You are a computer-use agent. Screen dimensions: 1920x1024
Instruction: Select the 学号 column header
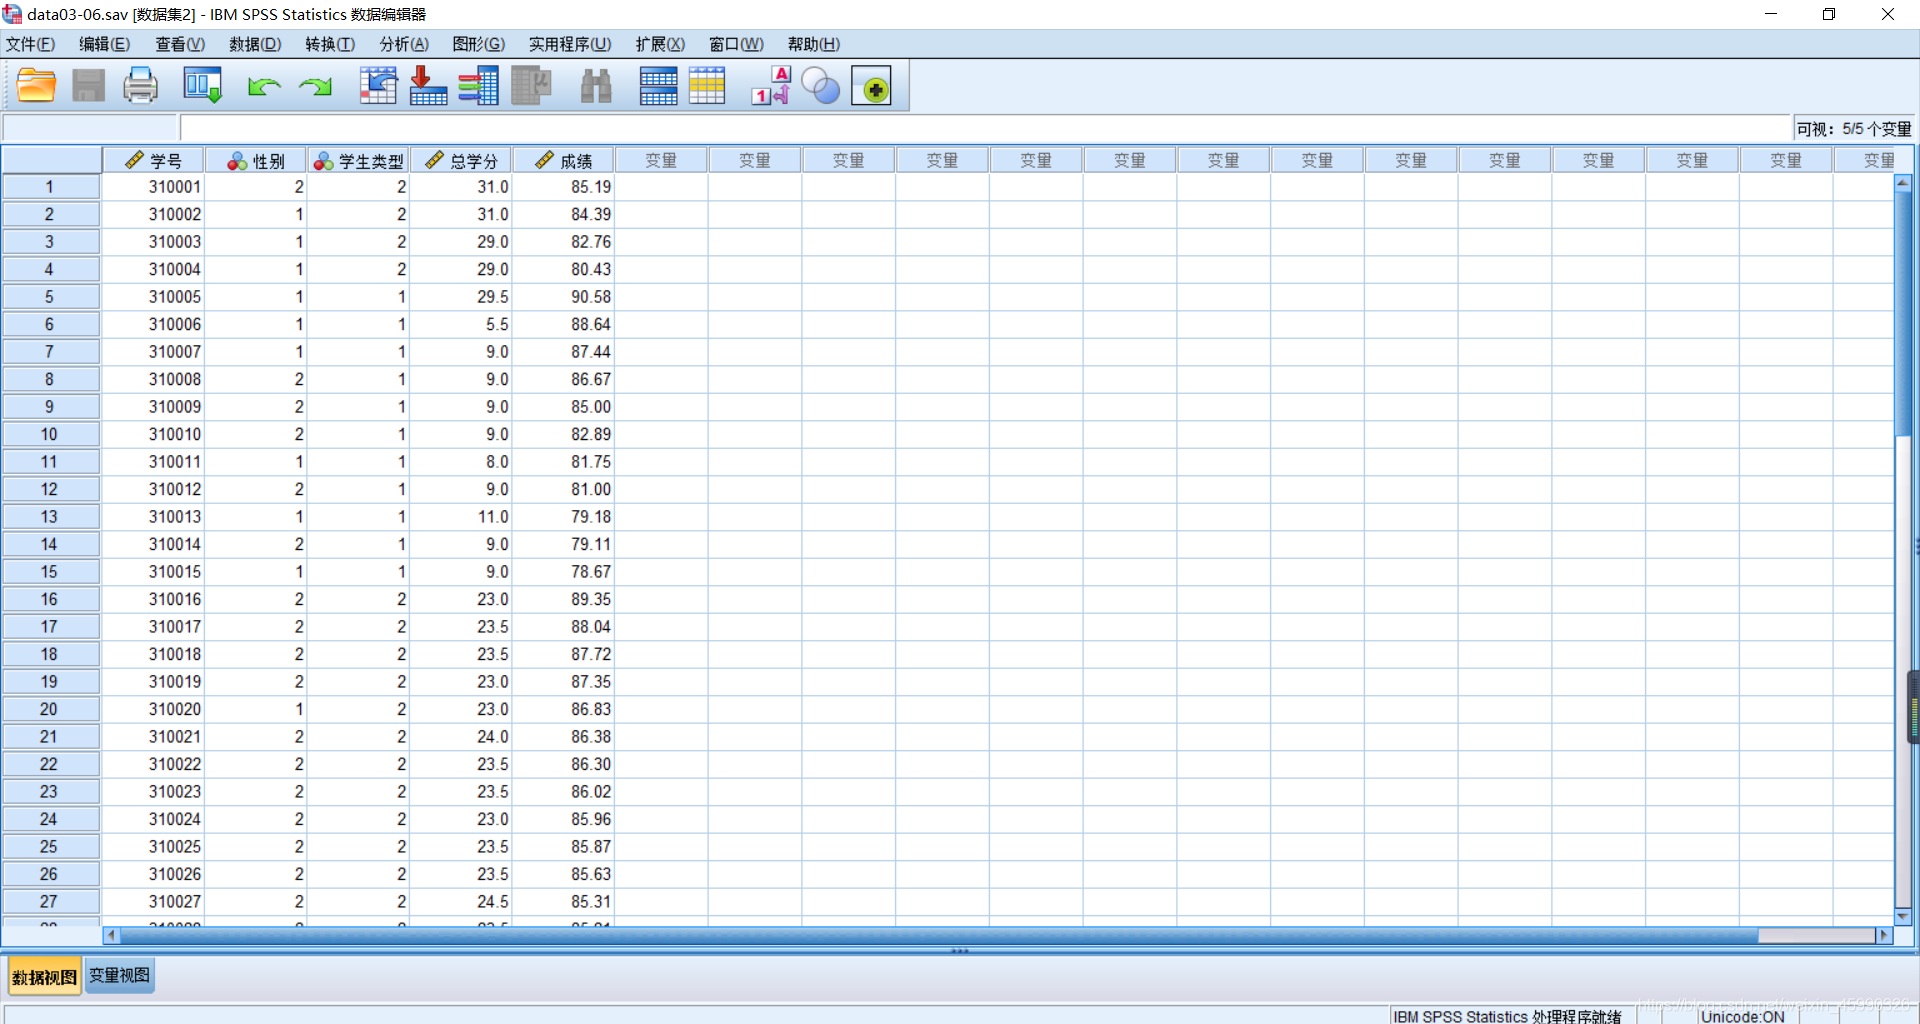[154, 160]
